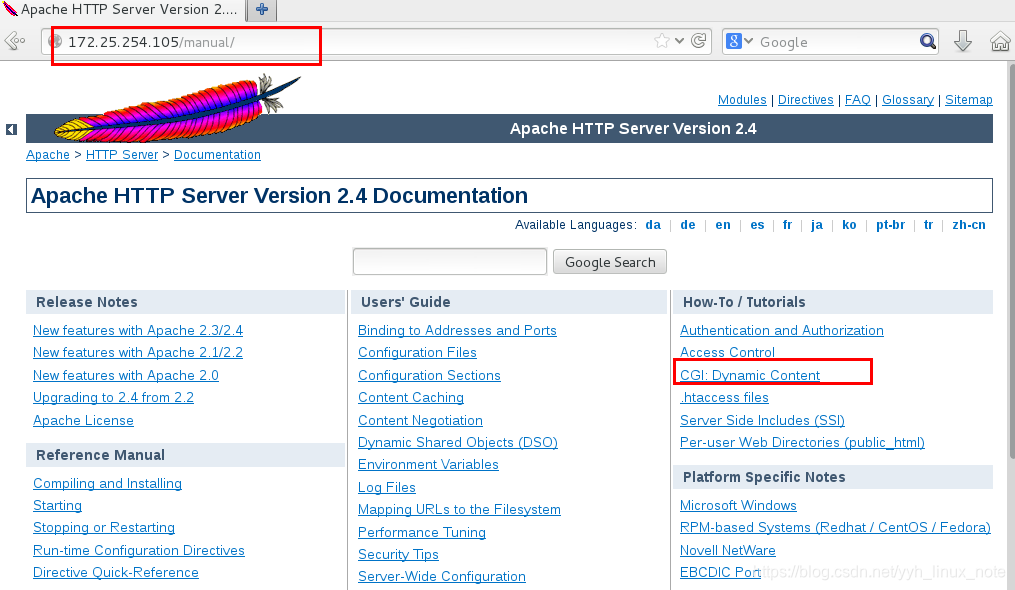Open Compiling and Installing link
This screenshot has width=1015, height=590.
pos(107,483)
